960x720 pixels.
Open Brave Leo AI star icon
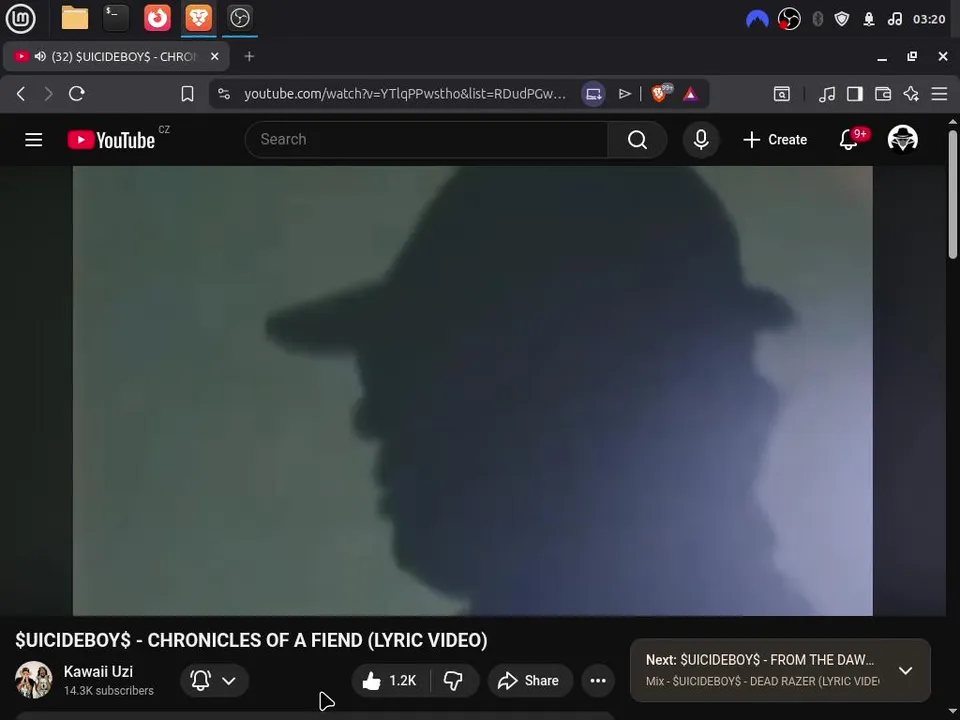click(x=911, y=94)
